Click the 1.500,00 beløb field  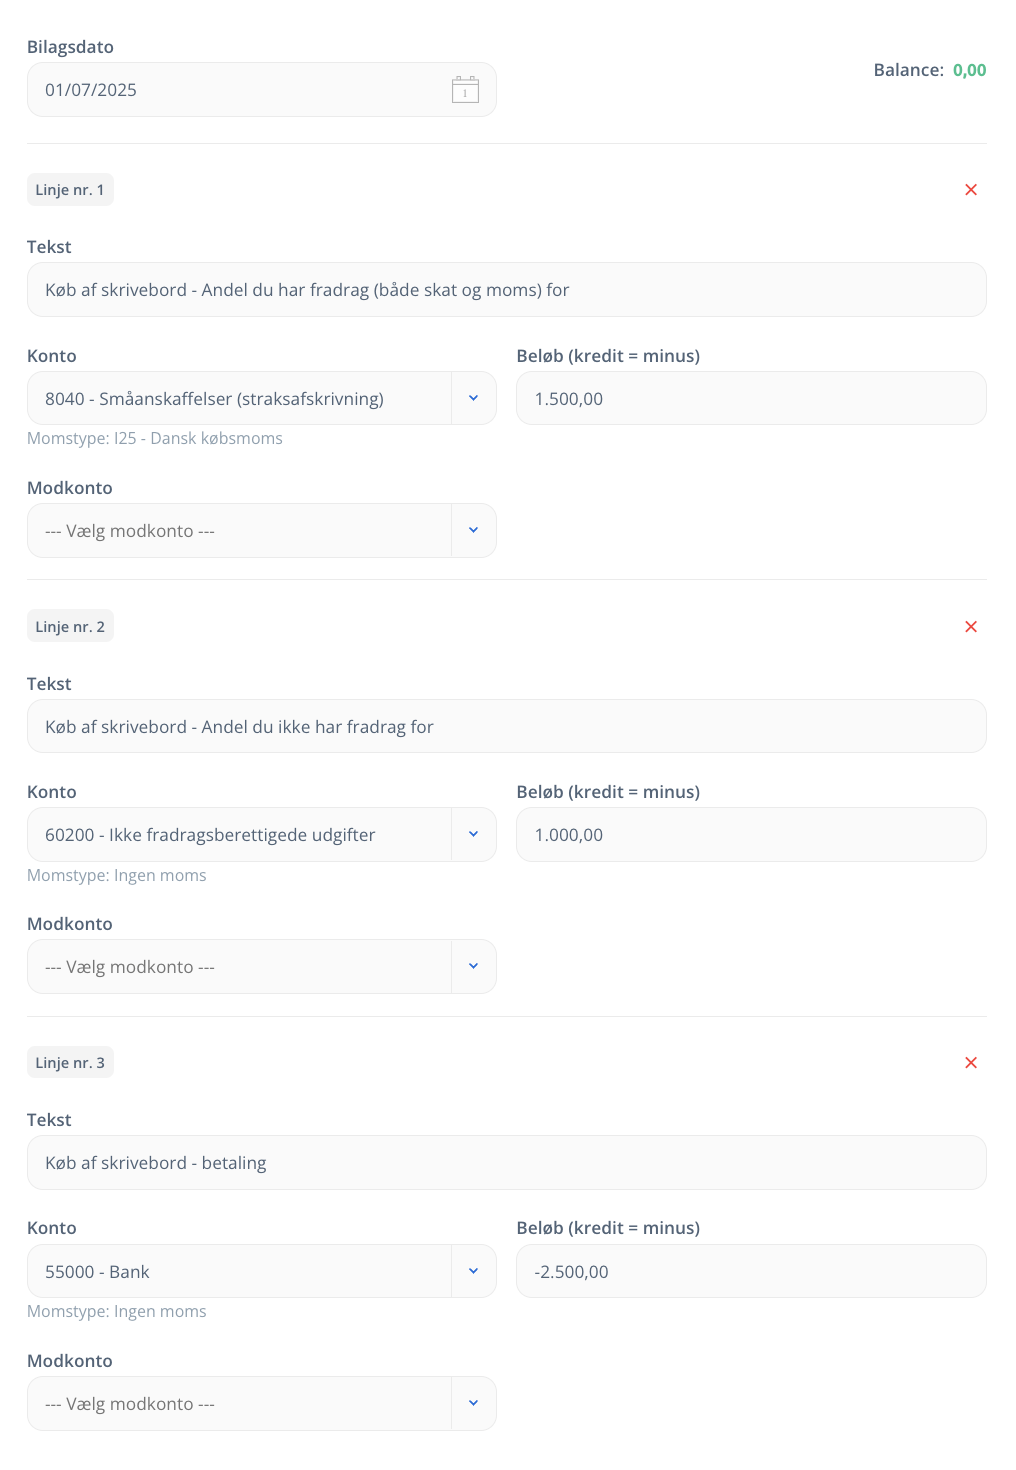751,399
